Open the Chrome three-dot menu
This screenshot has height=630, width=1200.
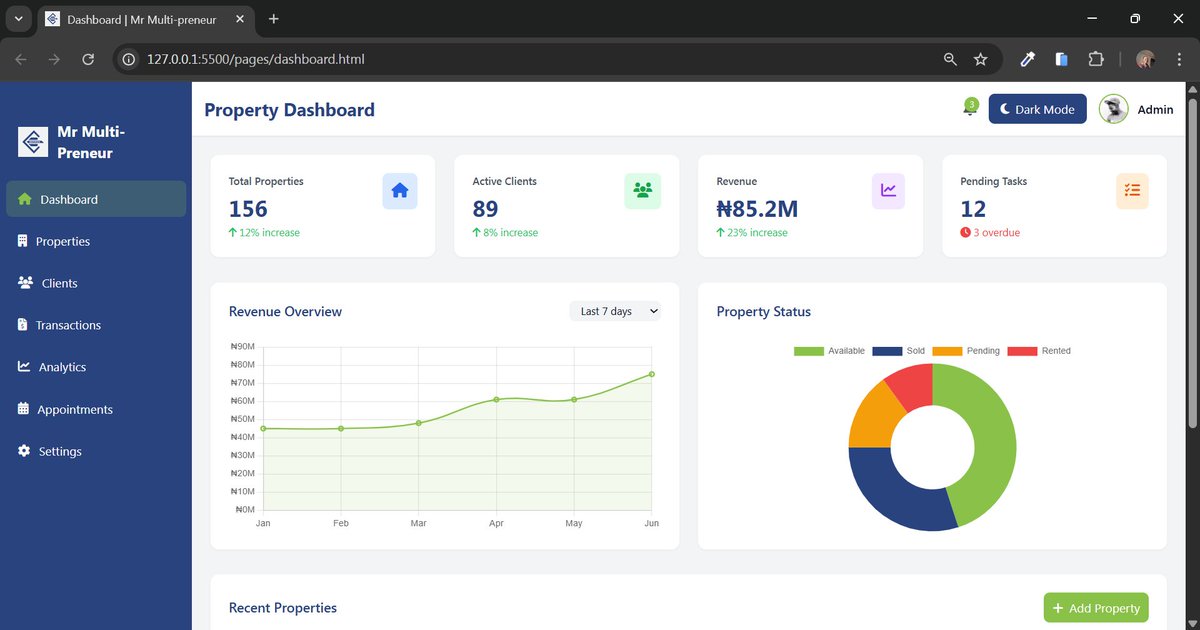pos(1179,59)
